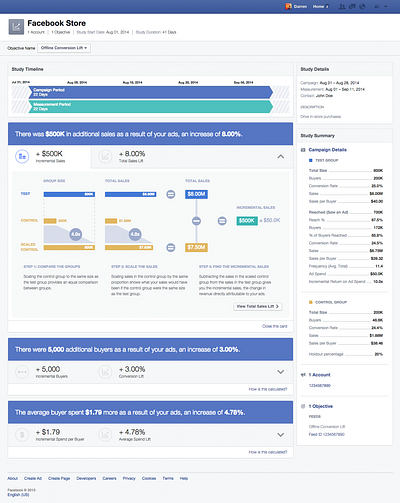Click the 4.0x scaling circle under Total Sales

135,234
